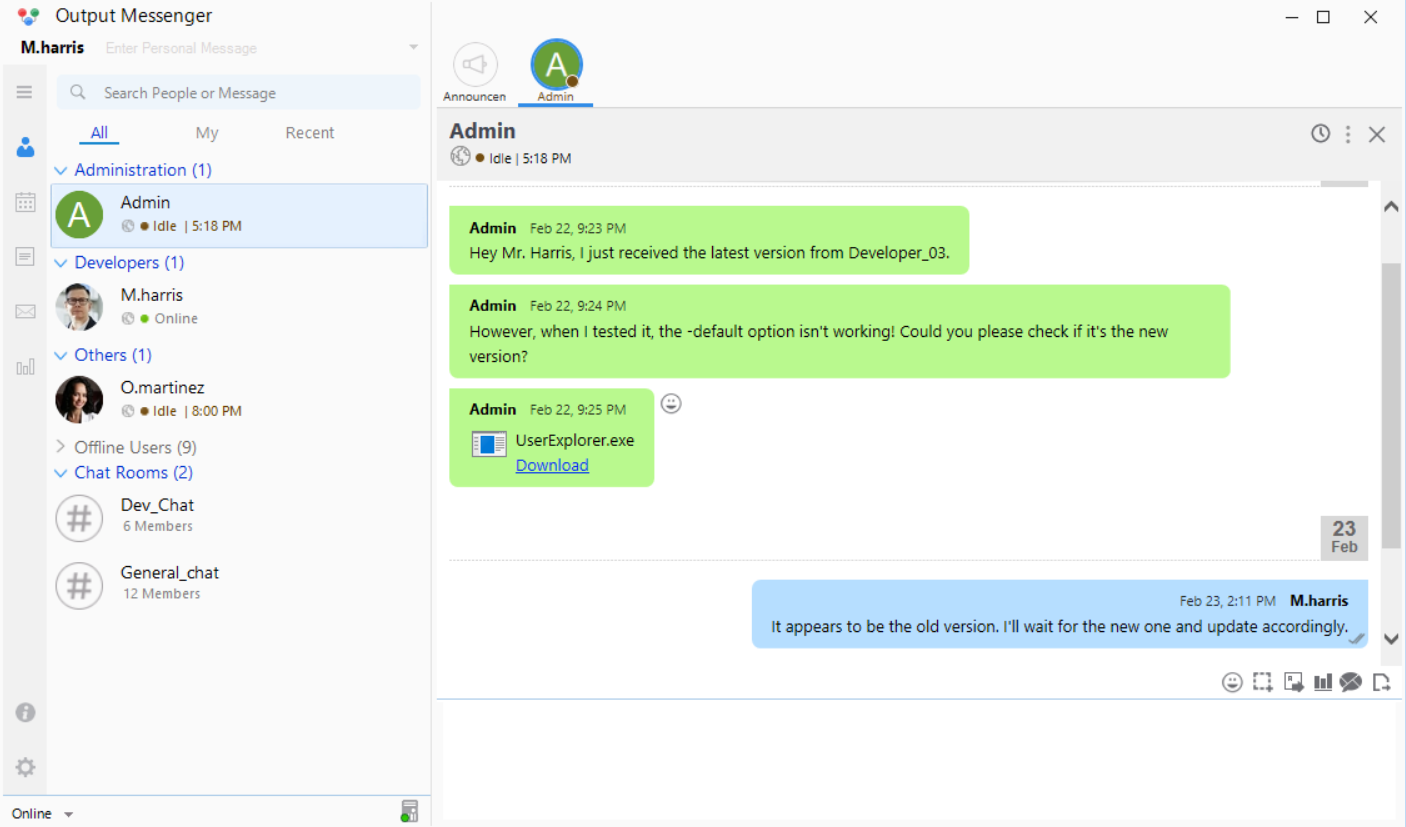This screenshot has height=827, width=1406.
Task: Close the Admin chat with the X
Action: pos(1377,134)
